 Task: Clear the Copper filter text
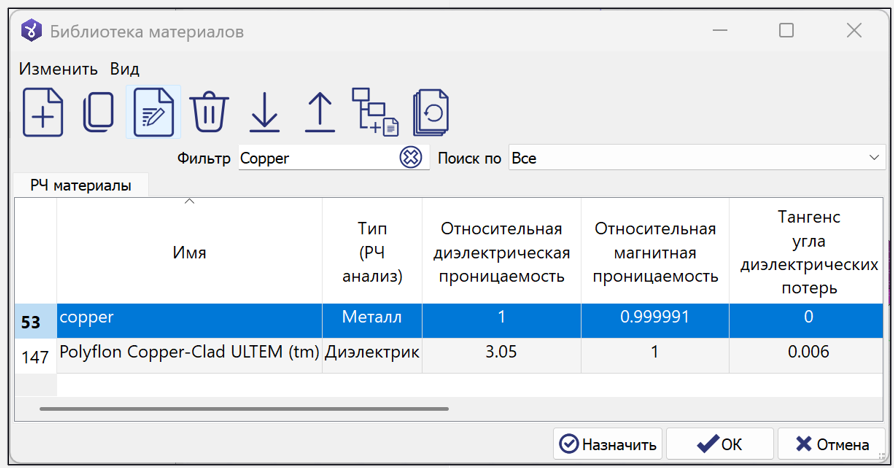410,157
